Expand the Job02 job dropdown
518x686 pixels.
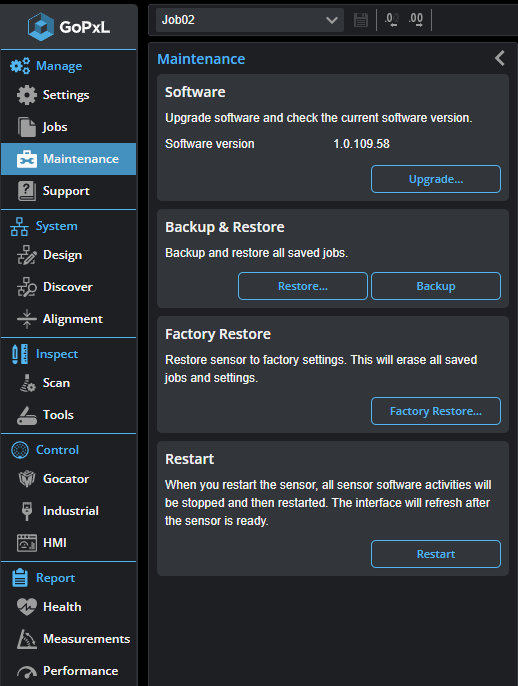coord(250,20)
